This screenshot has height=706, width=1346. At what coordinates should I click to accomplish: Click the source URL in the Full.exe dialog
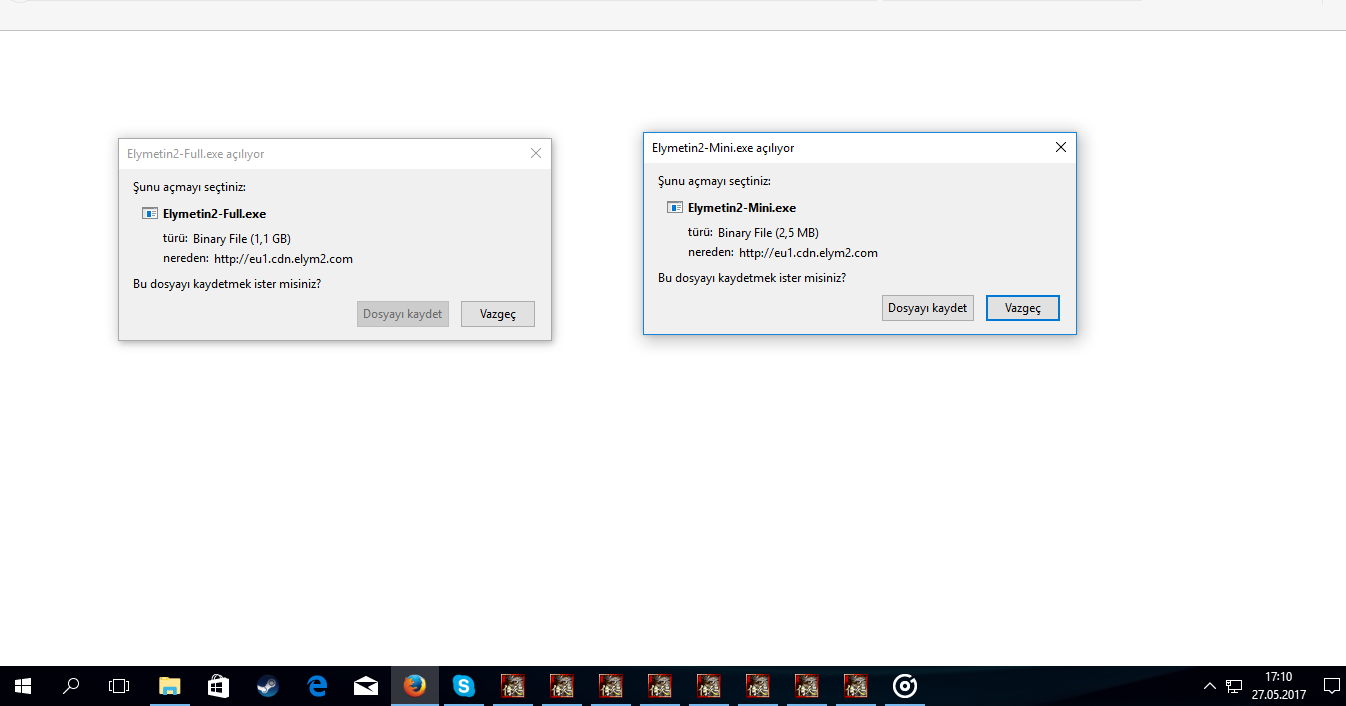[283, 259]
